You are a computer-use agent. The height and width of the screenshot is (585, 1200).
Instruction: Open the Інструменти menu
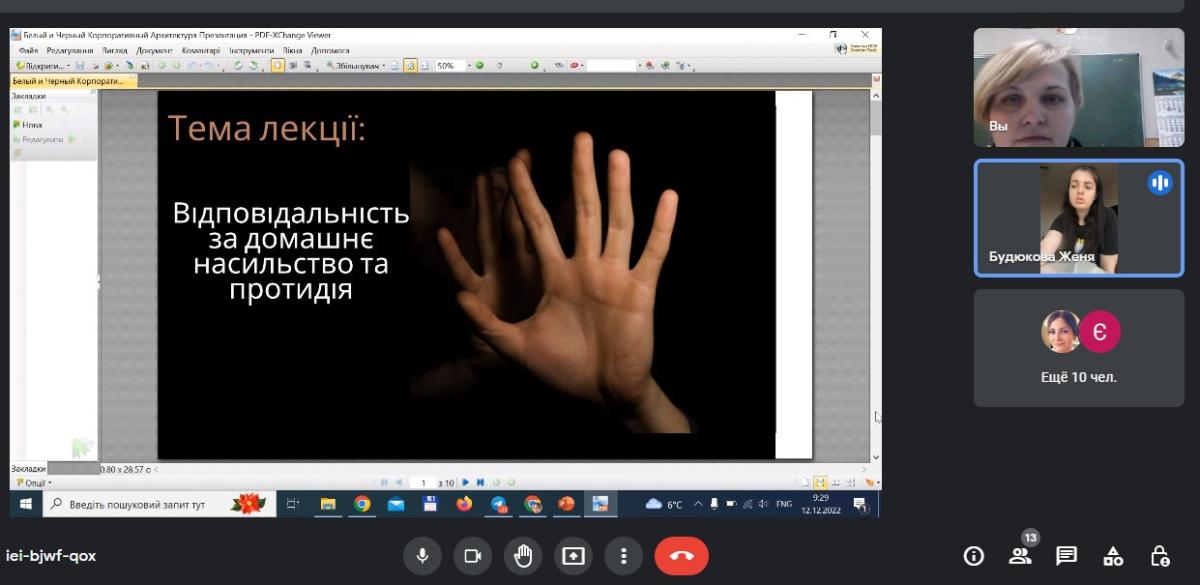click(x=251, y=50)
